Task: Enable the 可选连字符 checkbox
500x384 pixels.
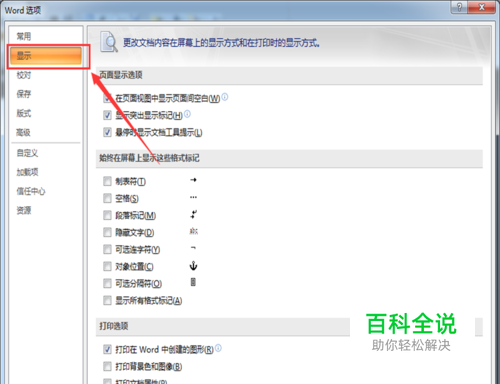Action: pos(107,249)
